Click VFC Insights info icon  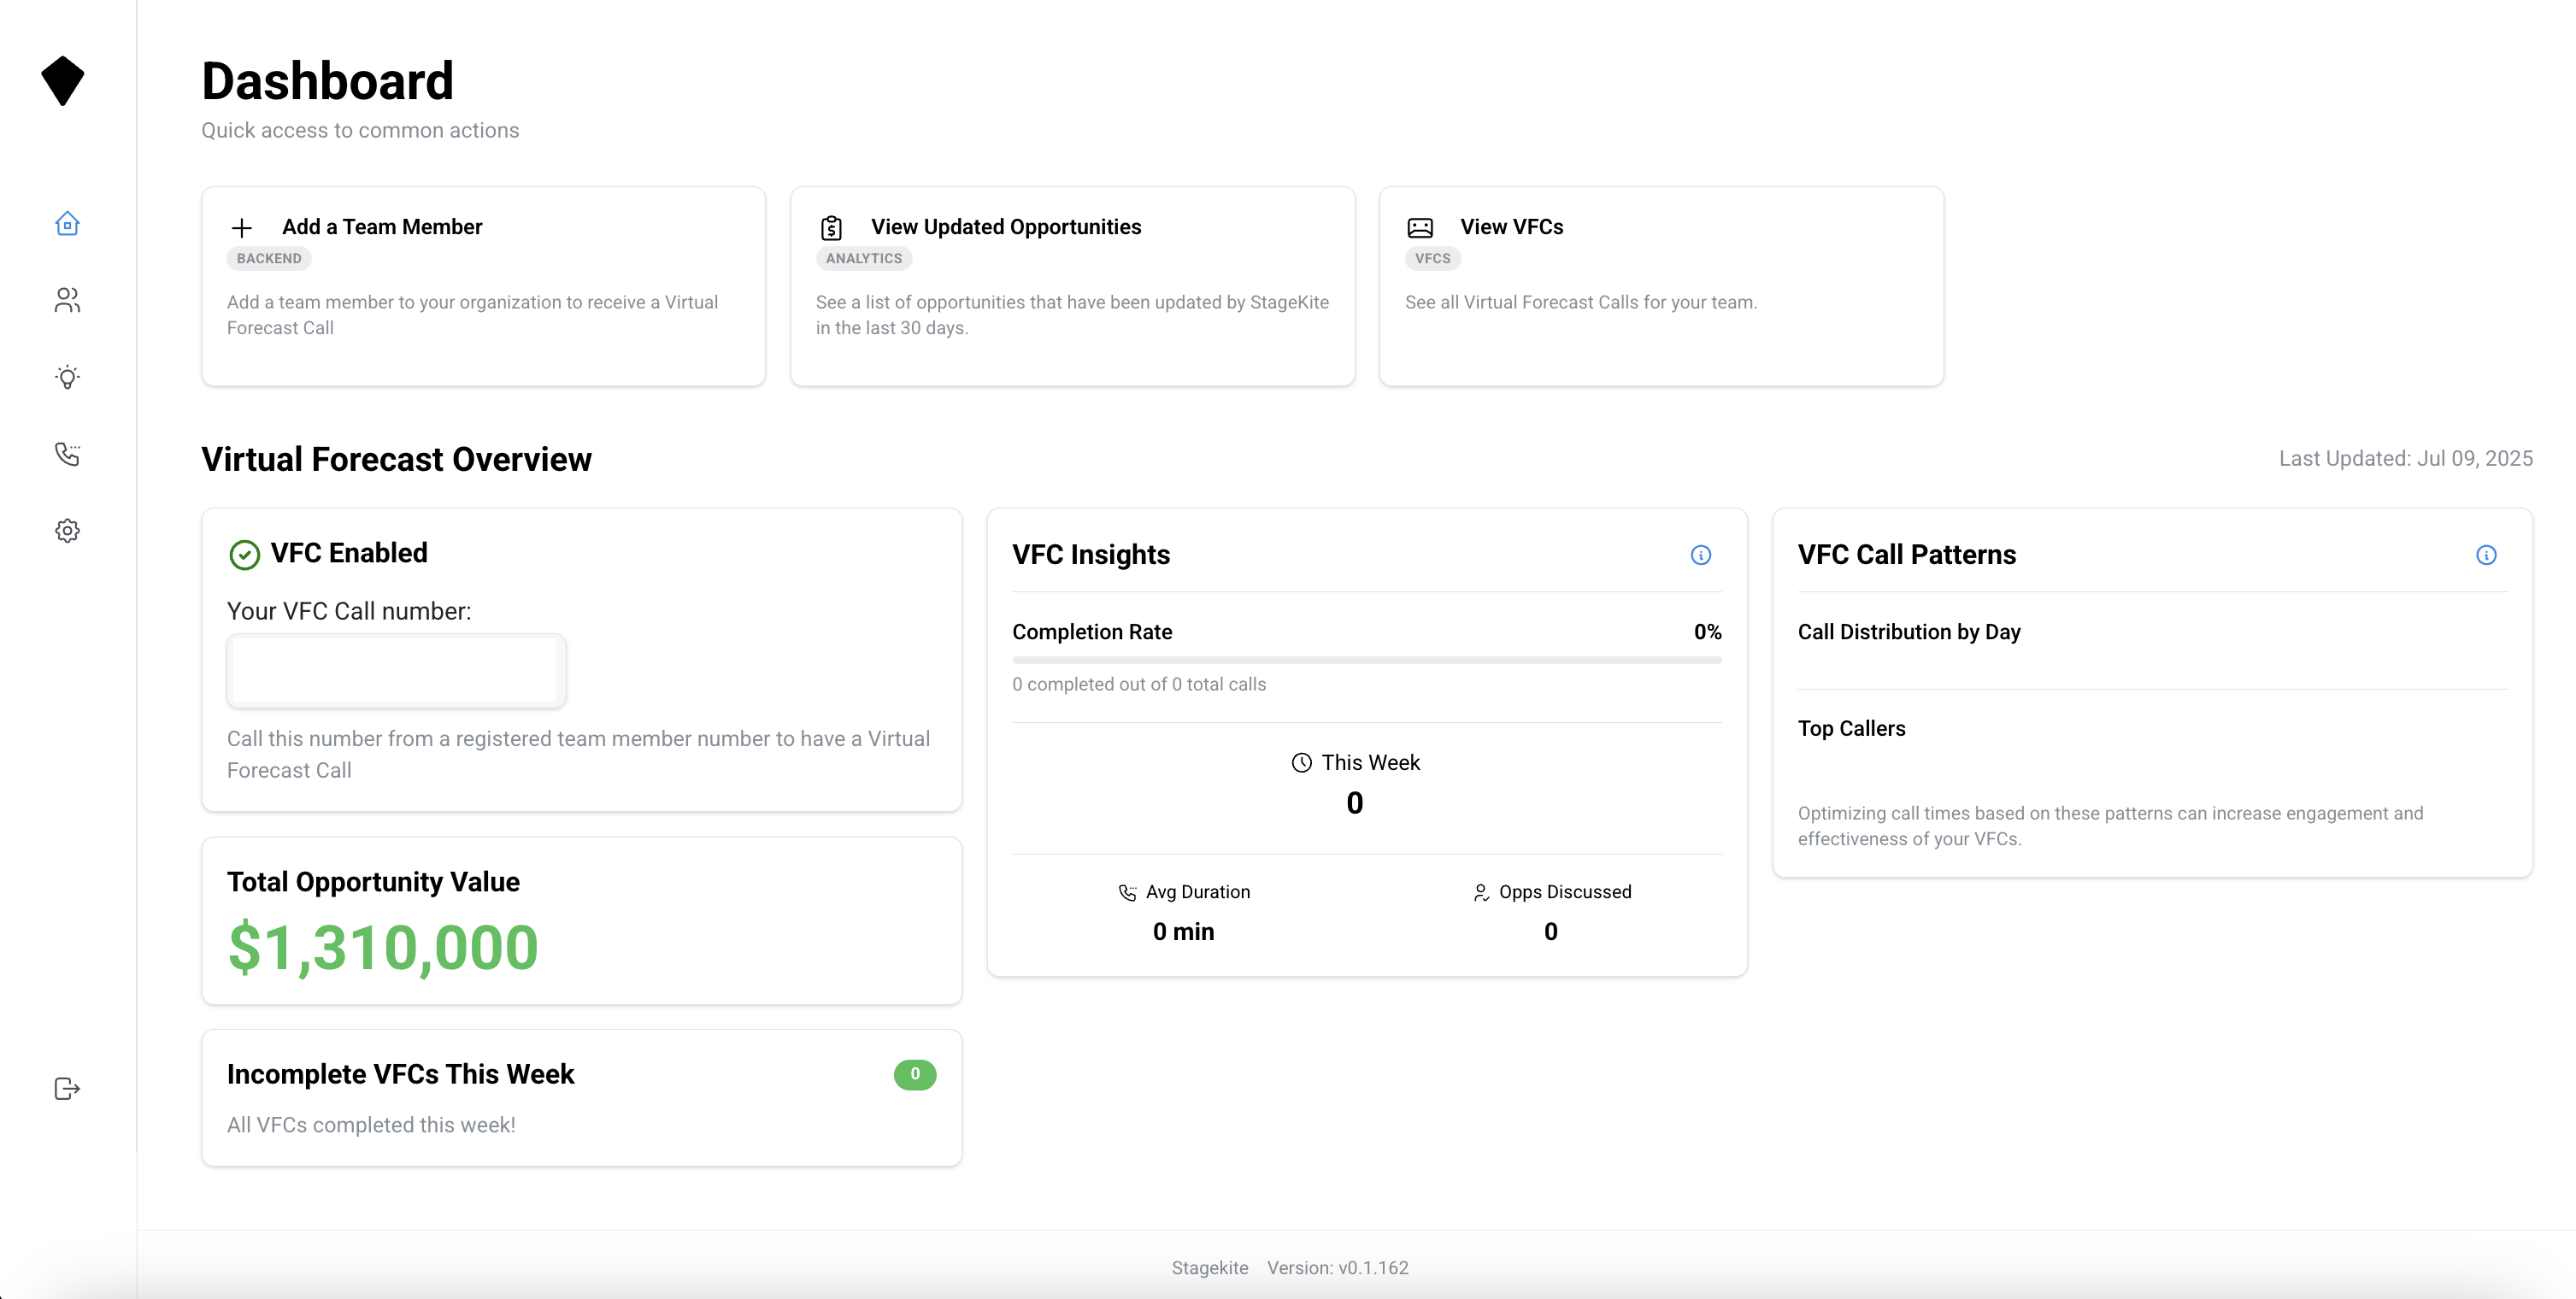1700,555
